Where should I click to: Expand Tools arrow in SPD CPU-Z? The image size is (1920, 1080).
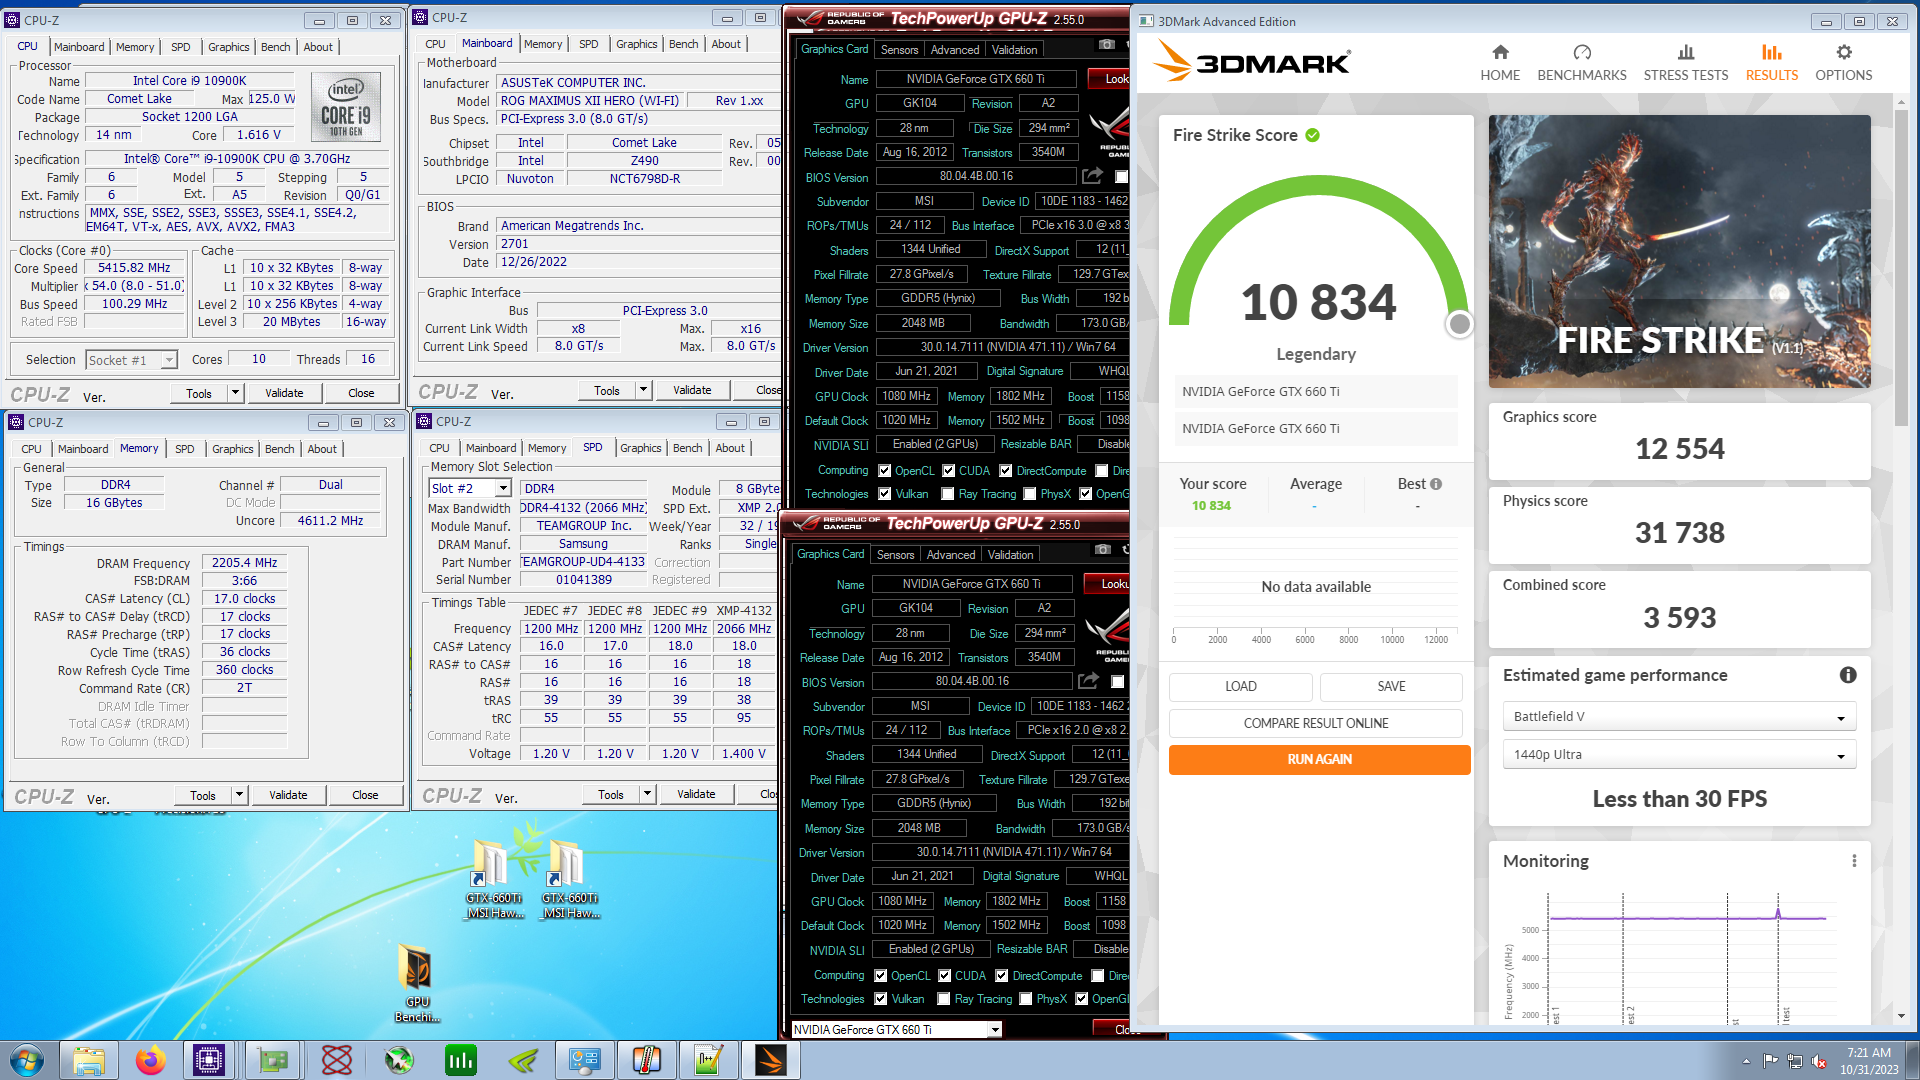[x=648, y=794]
